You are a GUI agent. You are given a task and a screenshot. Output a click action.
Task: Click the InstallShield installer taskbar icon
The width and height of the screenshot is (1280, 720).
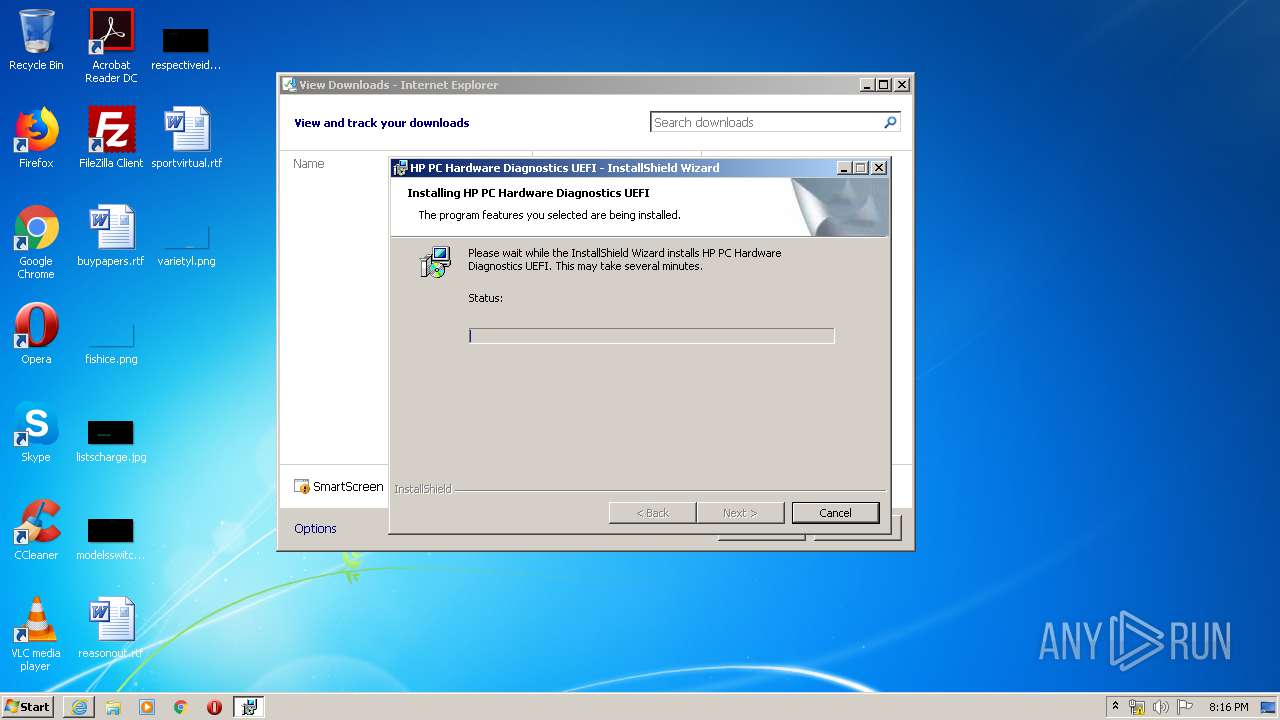pyautogui.click(x=249, y=707)
